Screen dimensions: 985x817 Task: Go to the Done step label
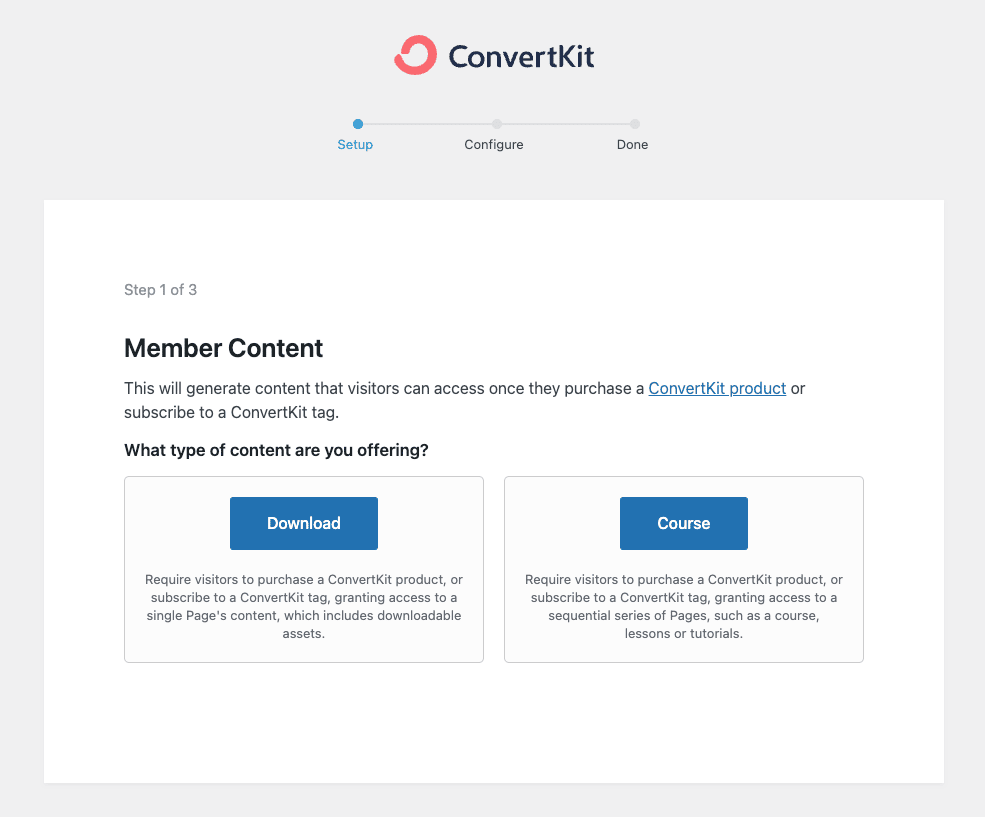633,144
